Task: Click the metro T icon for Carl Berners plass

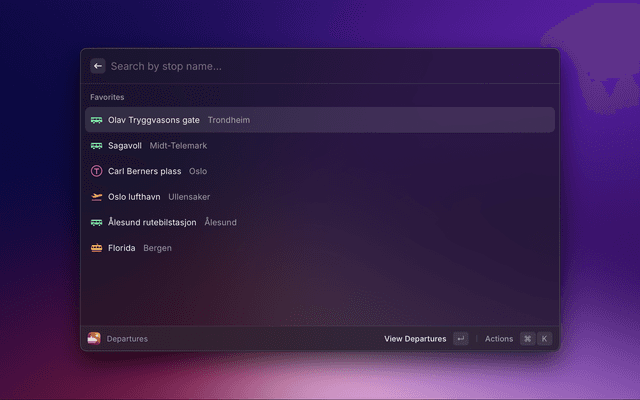Action: [x=97, y=171]
